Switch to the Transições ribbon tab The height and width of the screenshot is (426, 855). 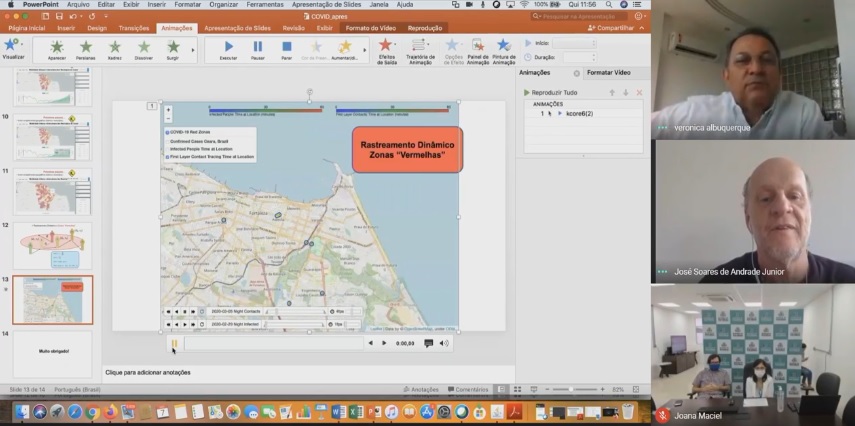133,28
